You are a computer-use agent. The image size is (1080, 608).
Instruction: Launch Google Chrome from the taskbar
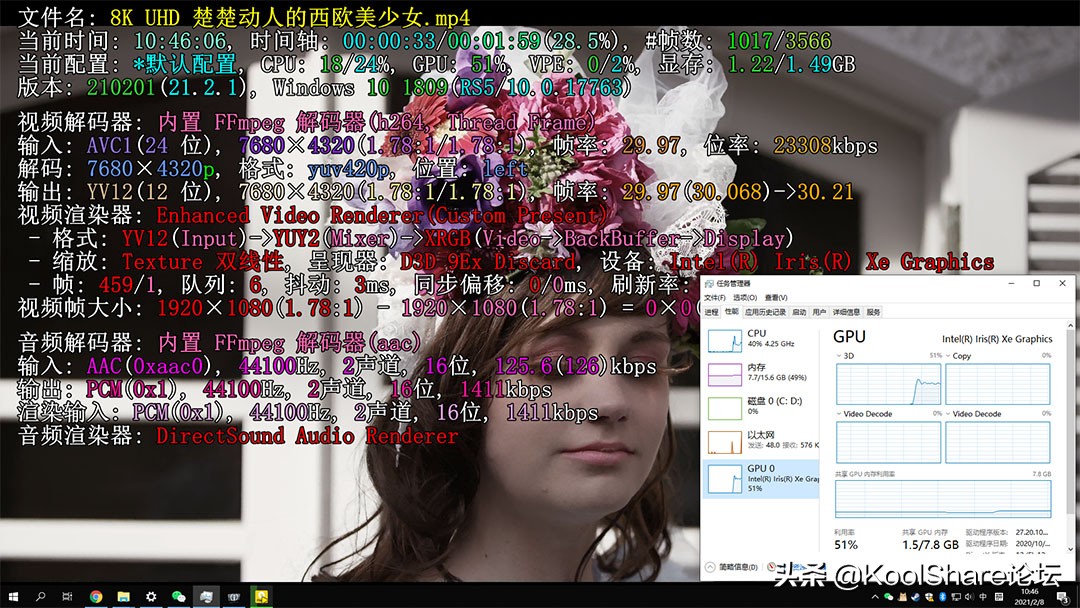pos(97,595)
